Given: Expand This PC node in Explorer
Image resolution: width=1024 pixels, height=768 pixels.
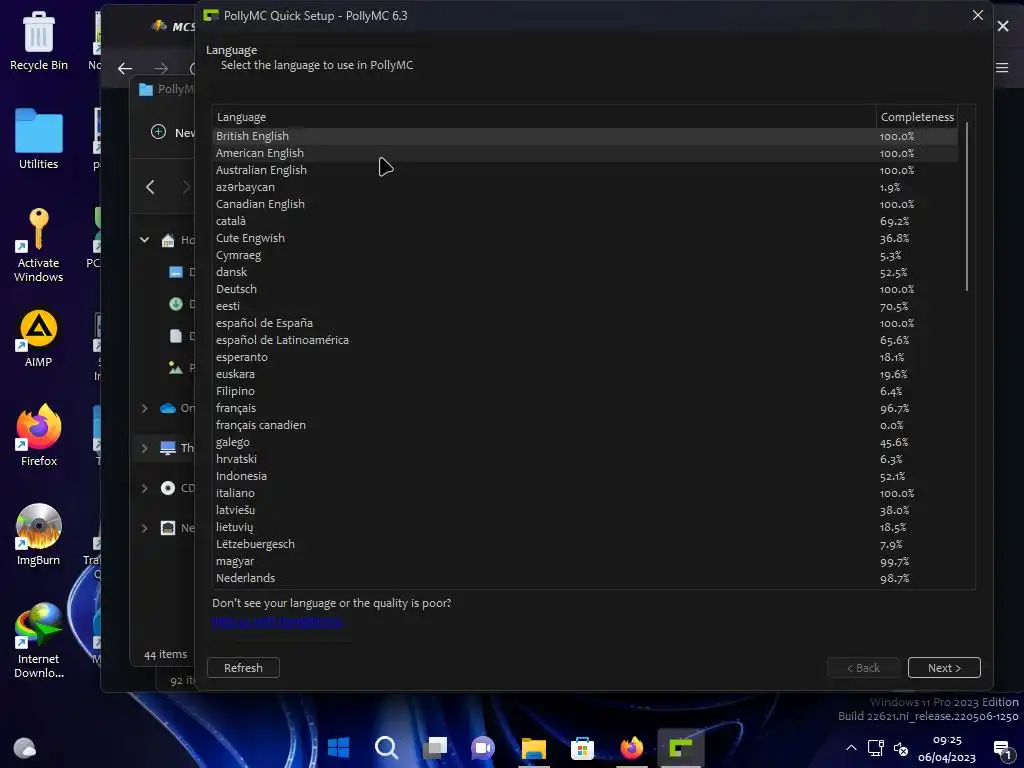Looking at the screenshot, I should point(144,448).
